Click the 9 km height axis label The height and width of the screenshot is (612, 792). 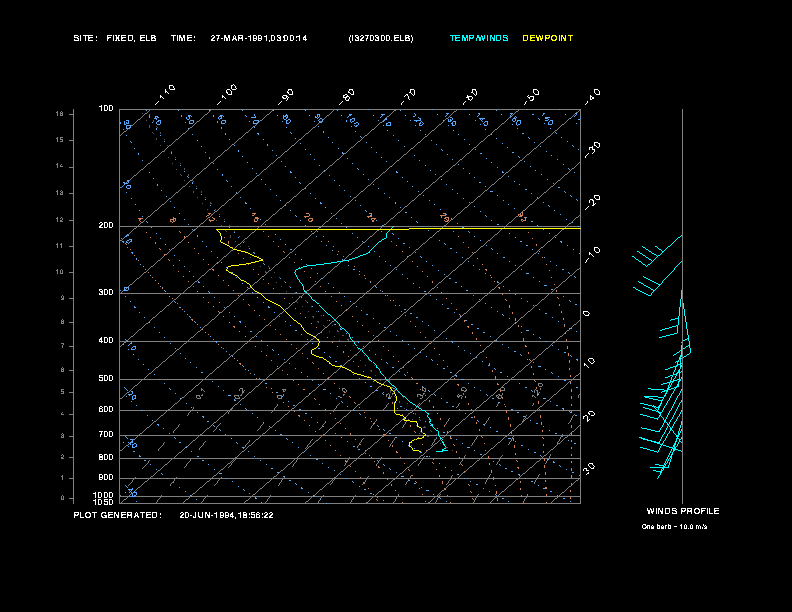63,298
